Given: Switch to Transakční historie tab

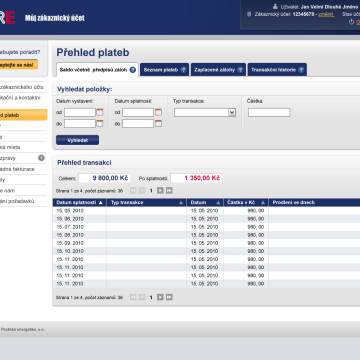Looking at the screenshot, I should 277,70.
